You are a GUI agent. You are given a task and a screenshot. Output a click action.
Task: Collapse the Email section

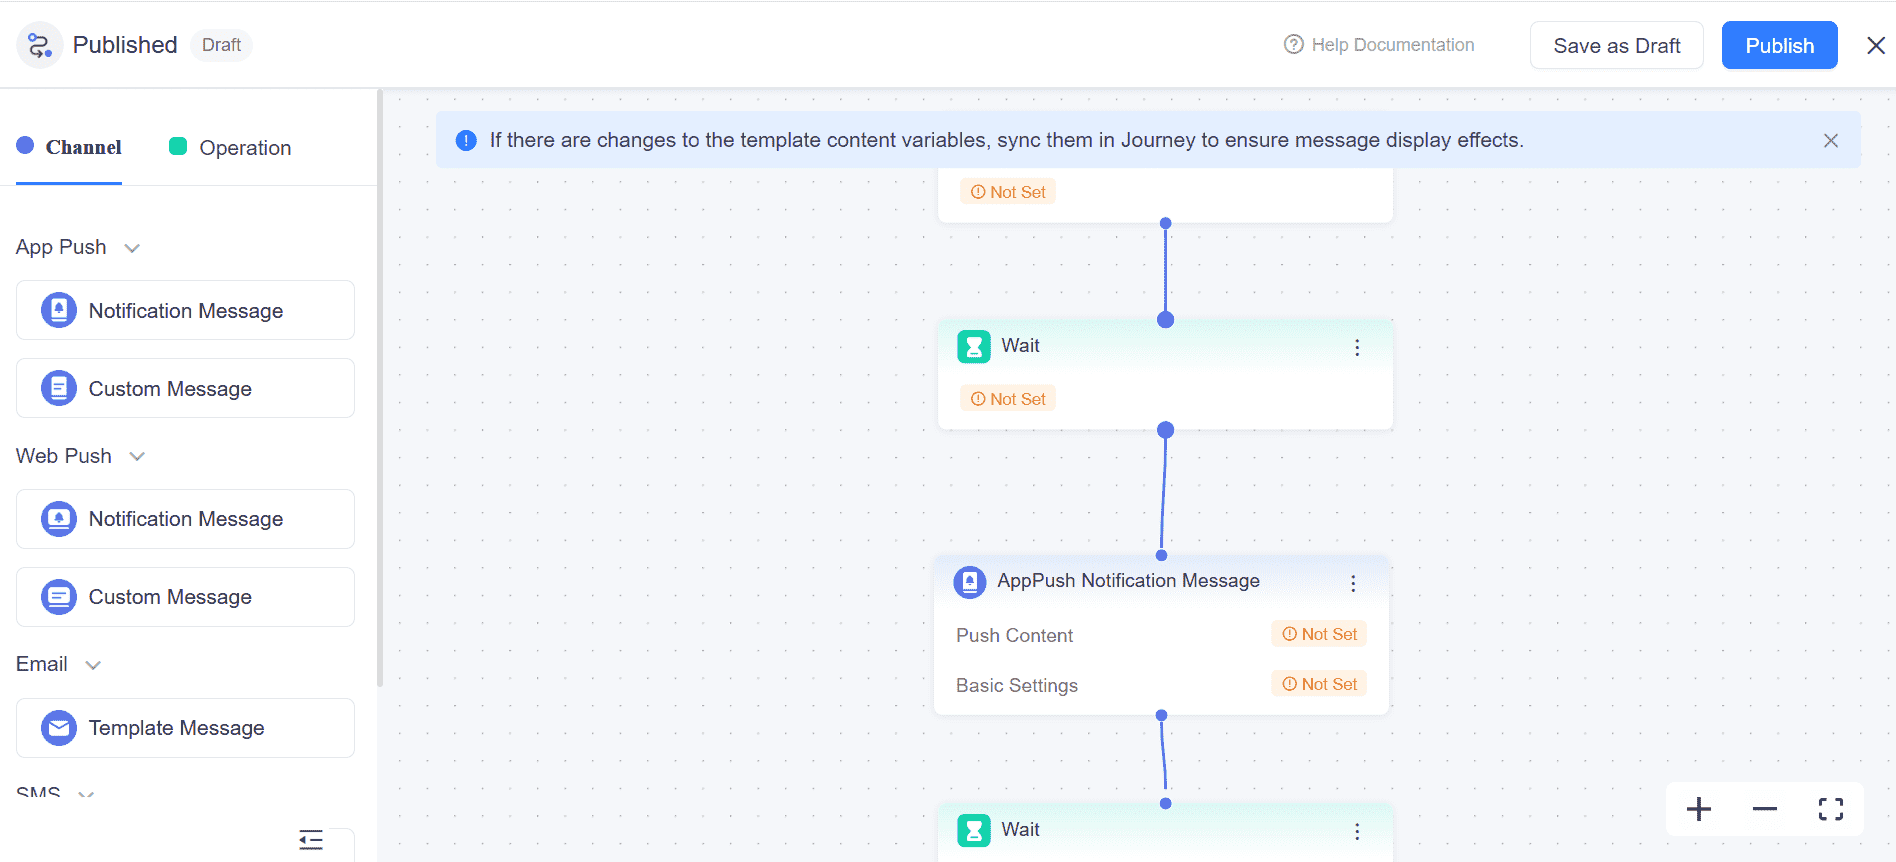point(93,665)
